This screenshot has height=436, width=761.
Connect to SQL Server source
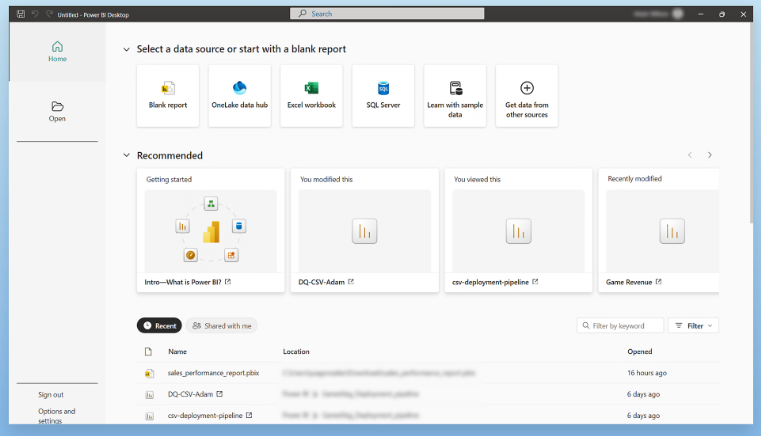pos(383,96)
